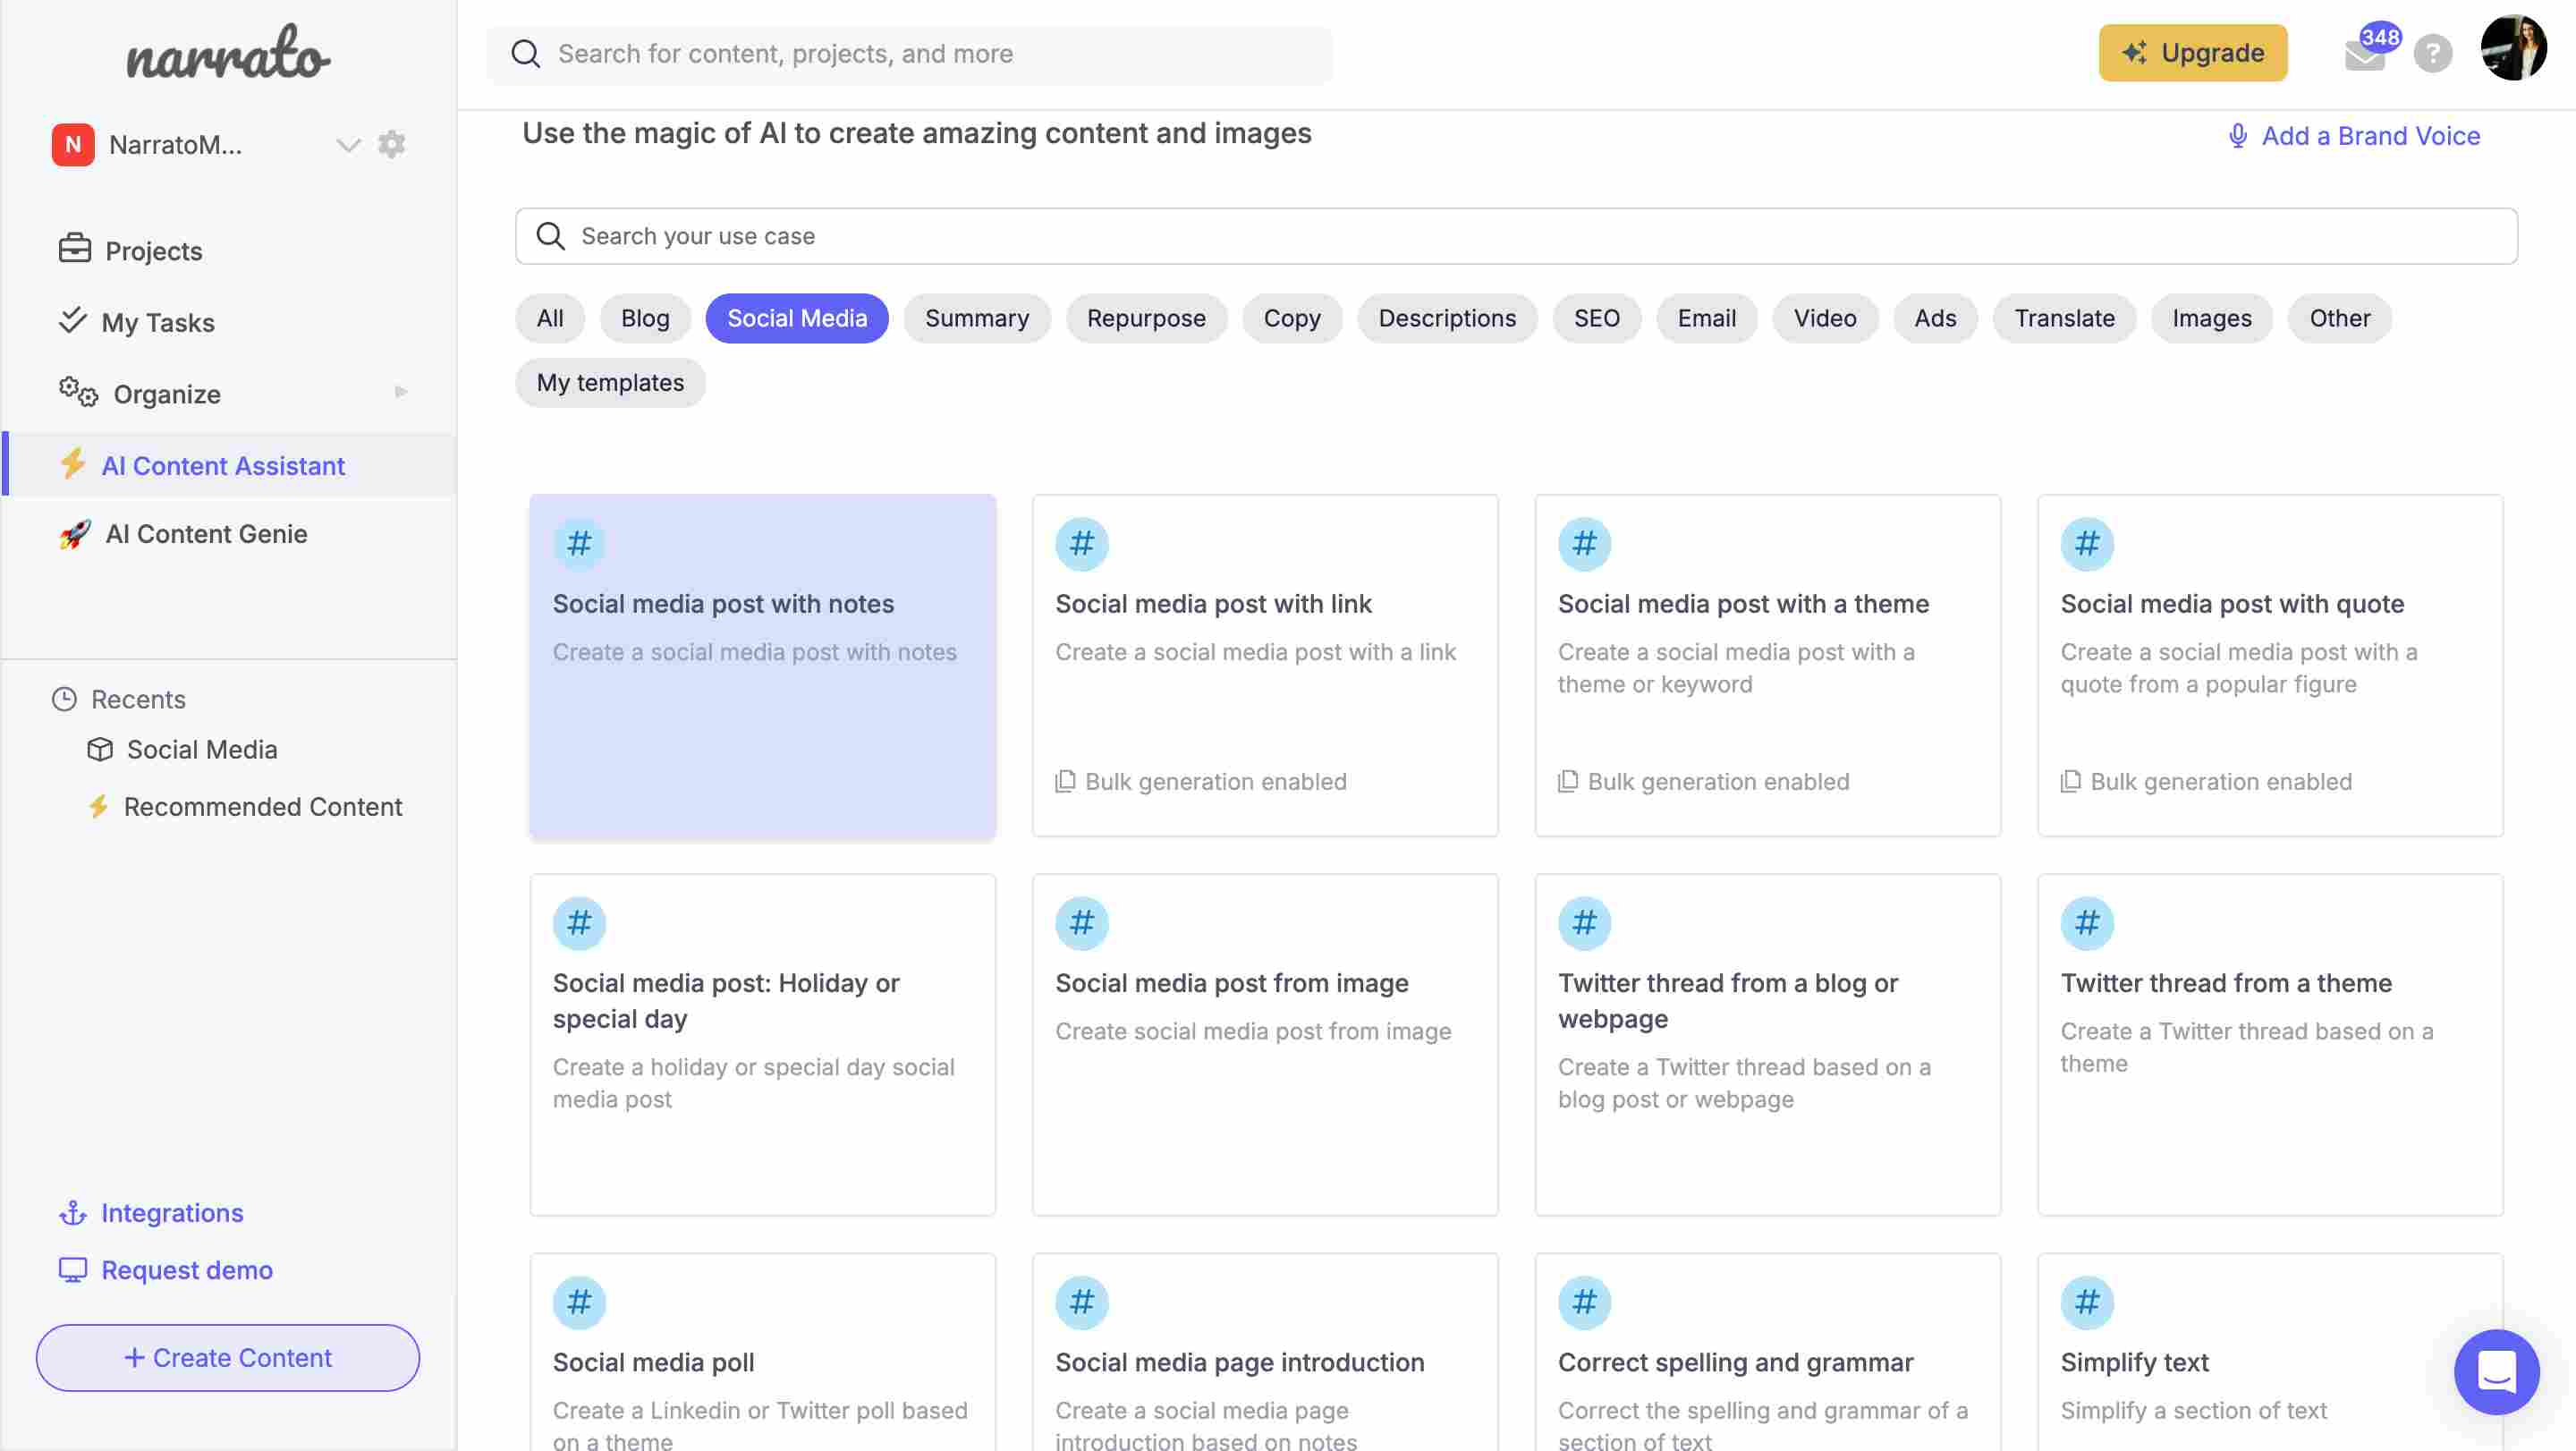Click hashtag icon on Social media poll card
Viewport: 2576px width, 1451px height.
pyautogui.click(x=579, y=1302)
